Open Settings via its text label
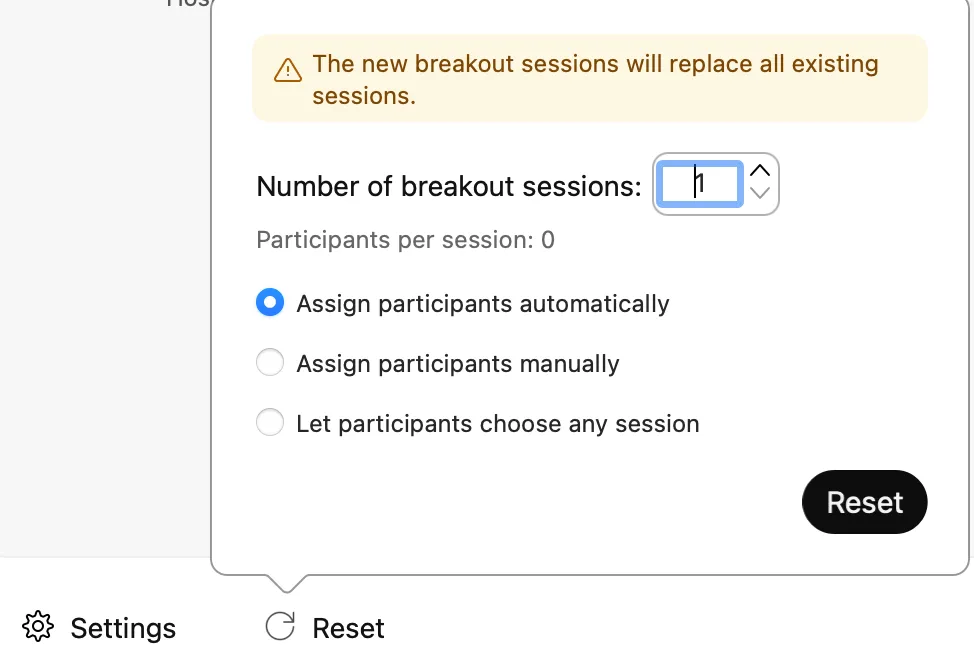Image resolution: width=974 pixels, height=660 pixels. click(123, 628)
